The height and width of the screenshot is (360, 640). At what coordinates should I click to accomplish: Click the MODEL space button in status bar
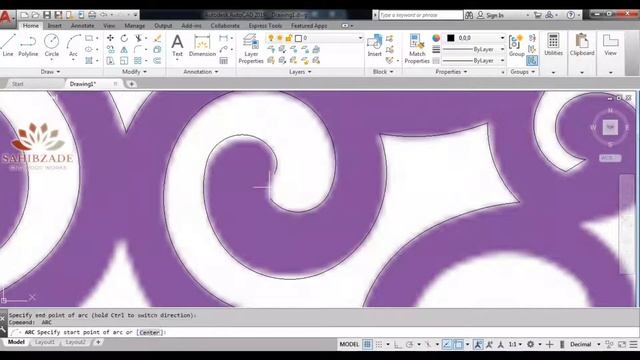pyautogui.click(x=349, y=344)
